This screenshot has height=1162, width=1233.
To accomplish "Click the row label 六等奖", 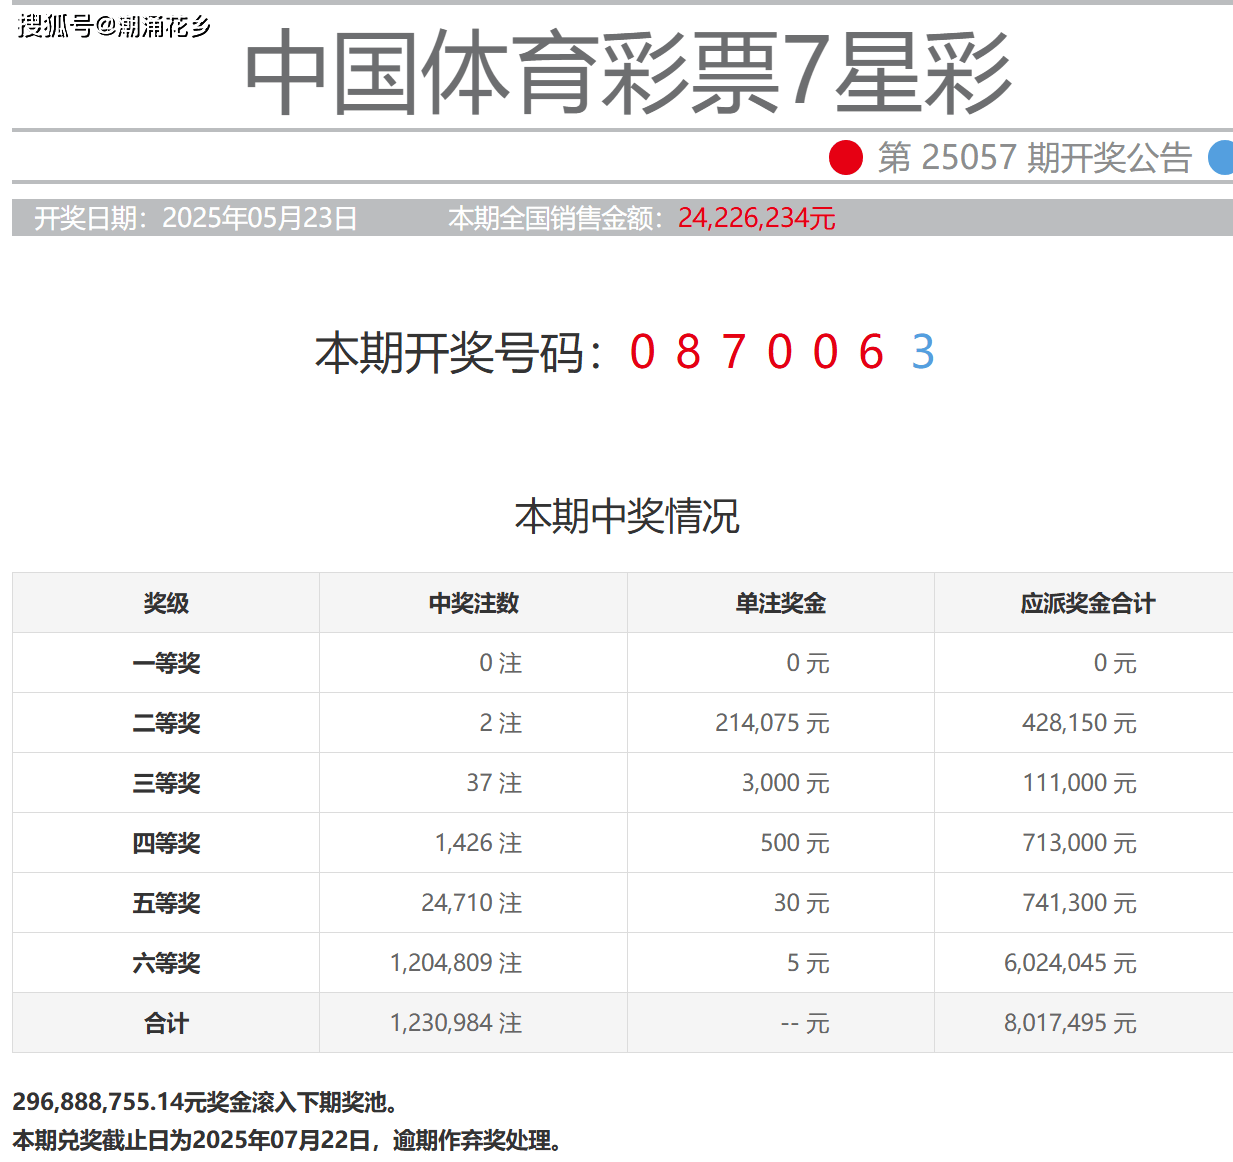I will click(x=166, y=963).
